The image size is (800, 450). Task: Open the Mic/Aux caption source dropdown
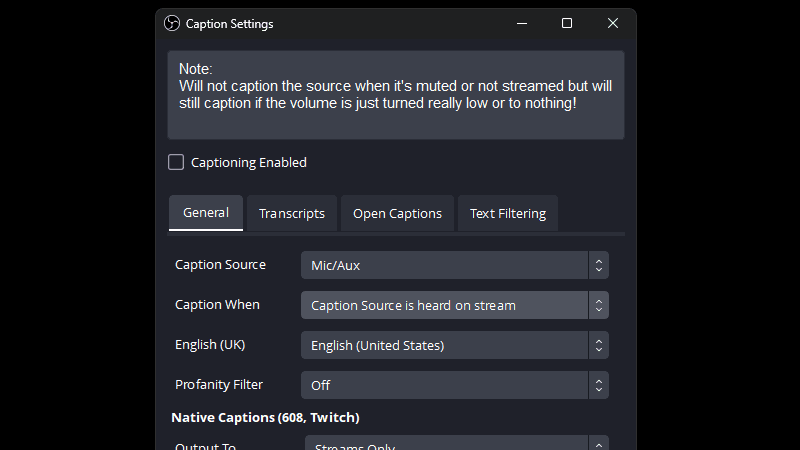click(x=445, y=265)
